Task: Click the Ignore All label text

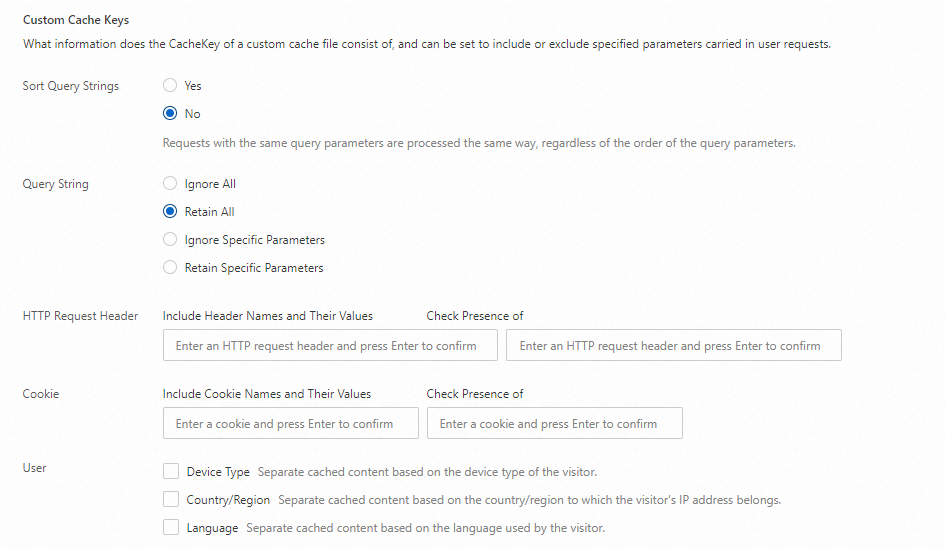Action: point(210,184)
